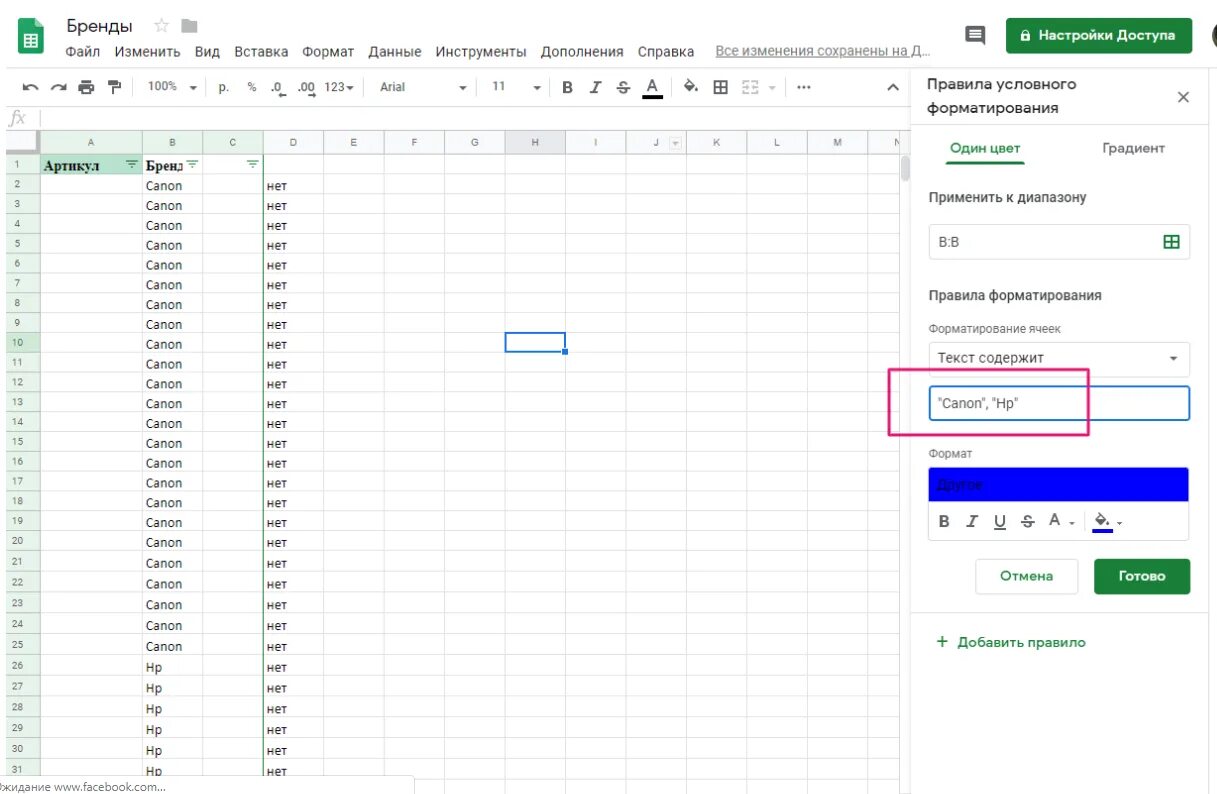Open the Изменить menu
This screenshot has width=1217, height=794.
147,52
